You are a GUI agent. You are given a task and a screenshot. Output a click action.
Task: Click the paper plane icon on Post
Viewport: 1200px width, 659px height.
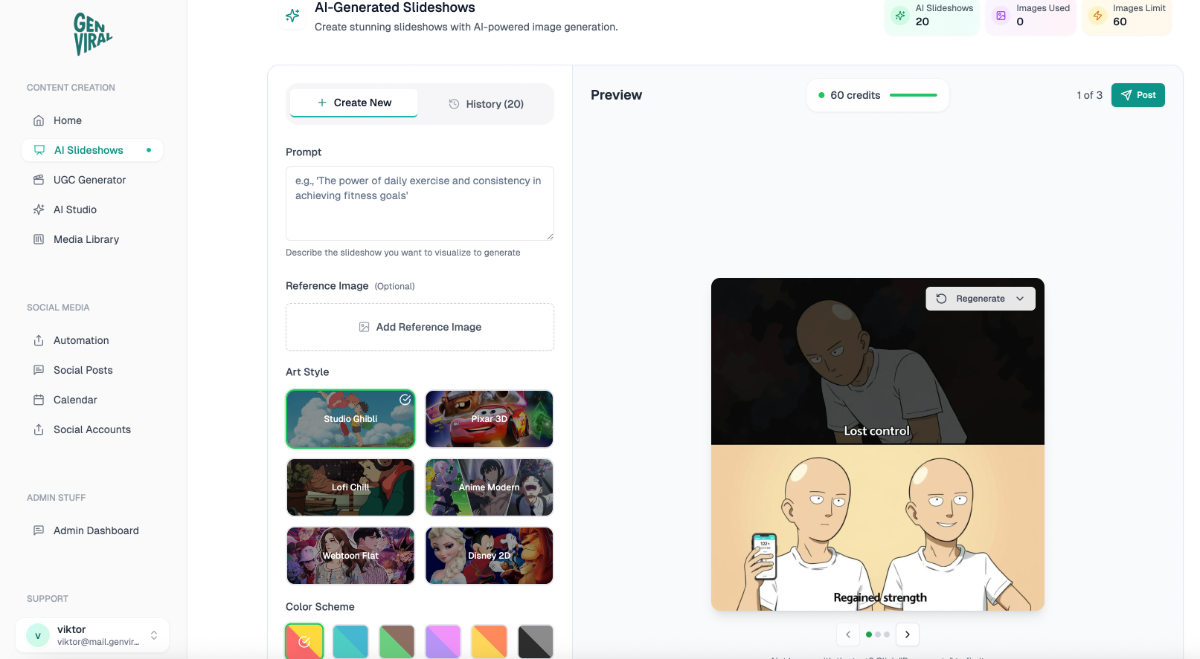(1126, 95)
